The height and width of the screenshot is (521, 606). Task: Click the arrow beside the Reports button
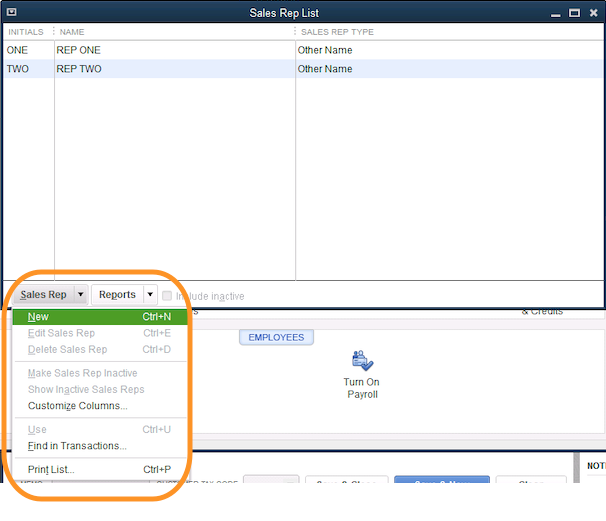pos(150,295)
